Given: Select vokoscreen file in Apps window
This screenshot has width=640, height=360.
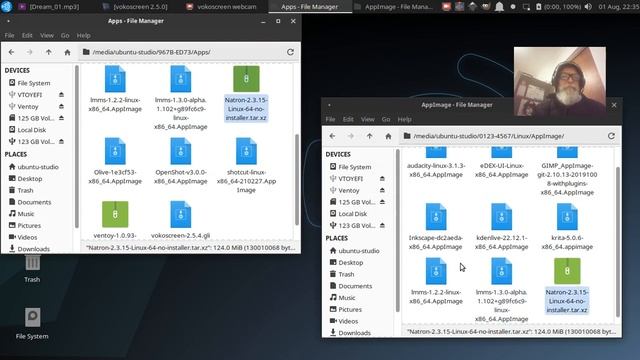Looking at the screenshot, I should [181, 220].
